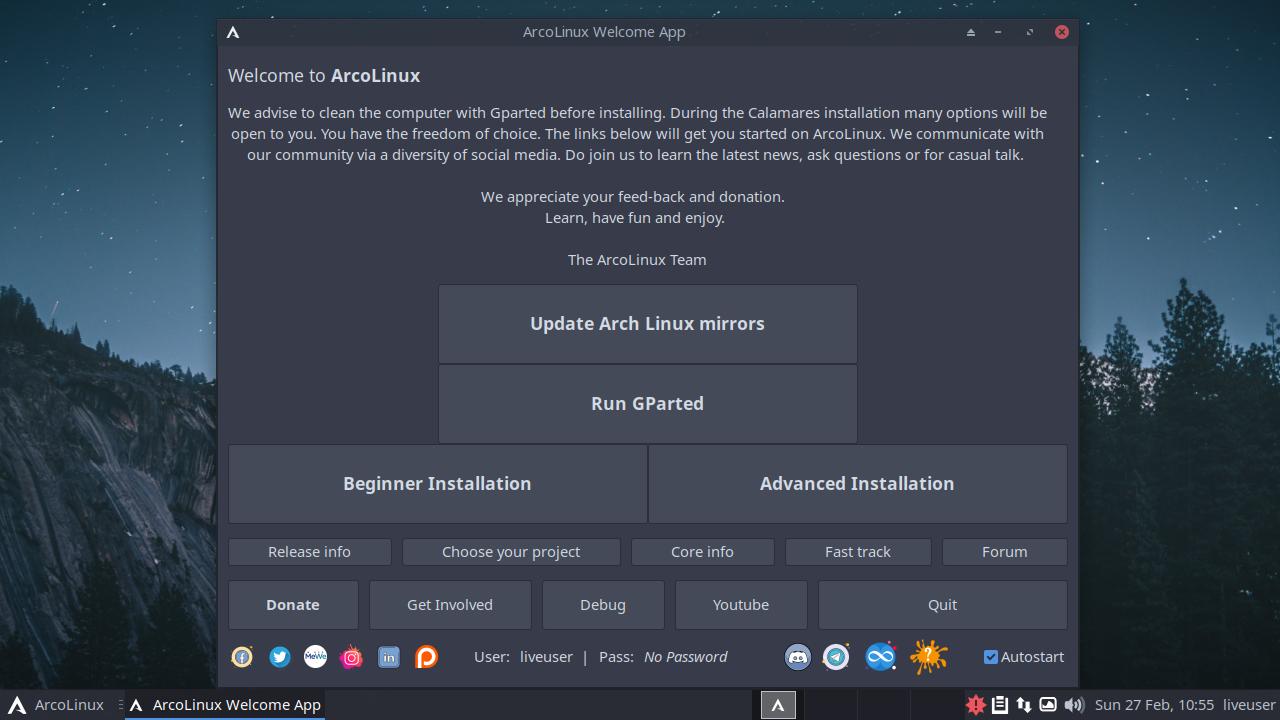Screen dimensions: 1280x720
Task: Click the Debug button
Action: coord(603,605)
